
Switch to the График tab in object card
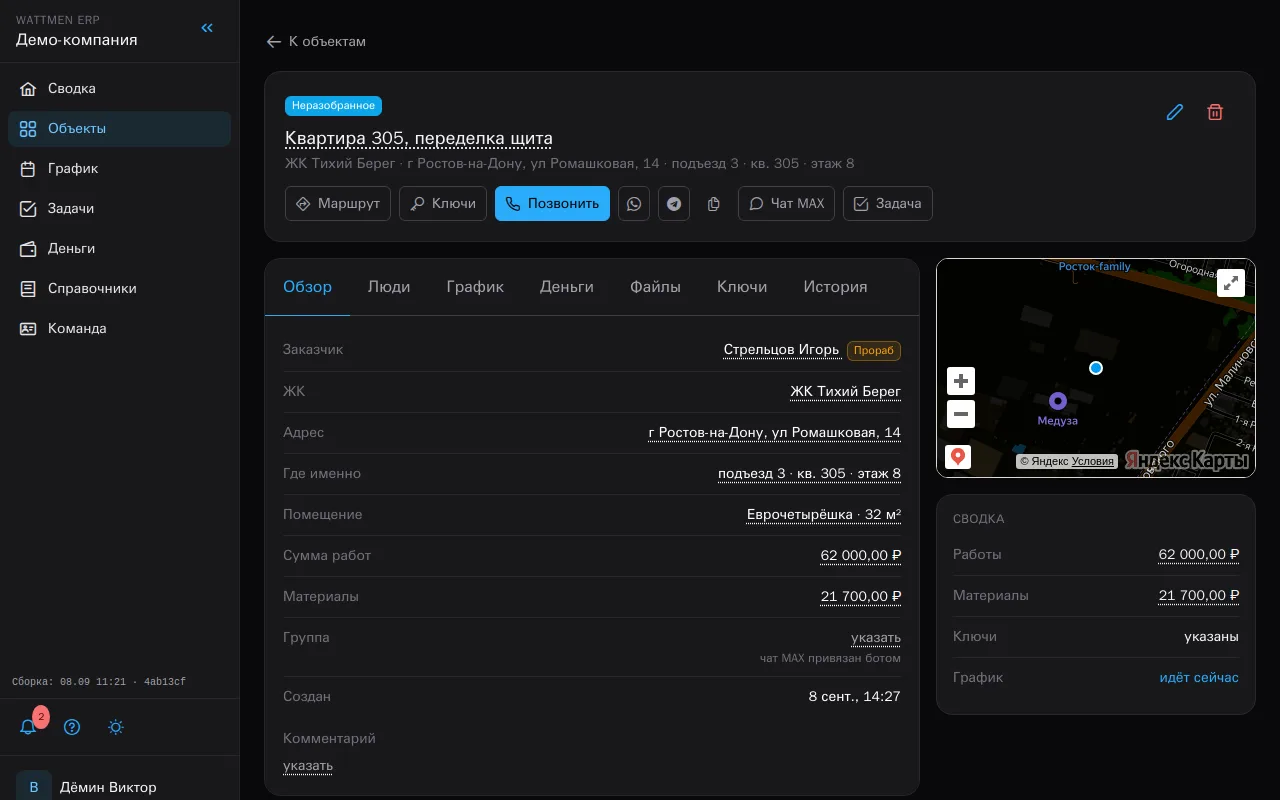475,287
